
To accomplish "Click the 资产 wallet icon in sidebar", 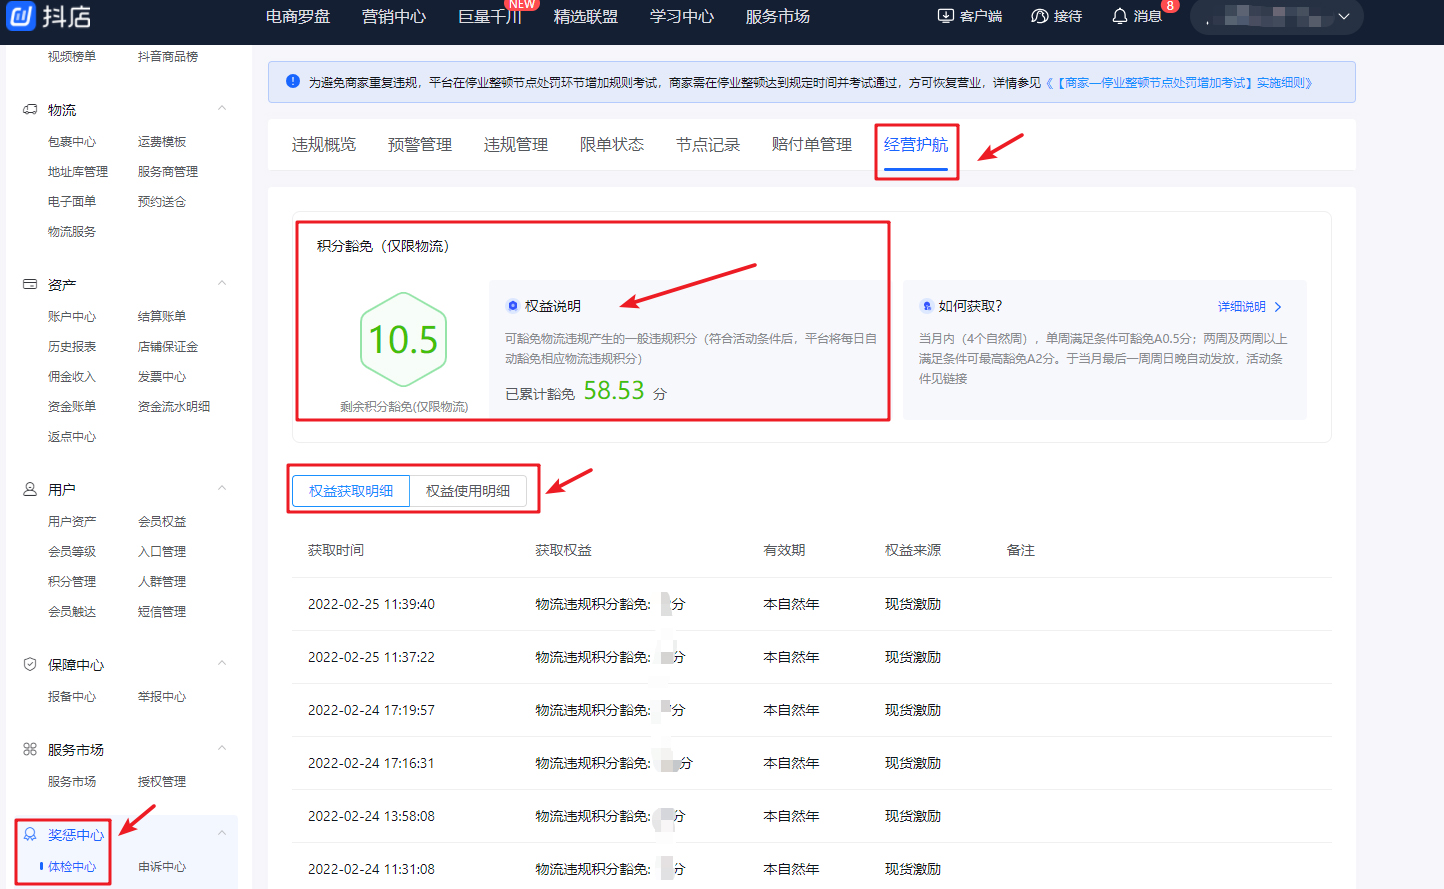I will pyautogui.click(x=30, y=284).
